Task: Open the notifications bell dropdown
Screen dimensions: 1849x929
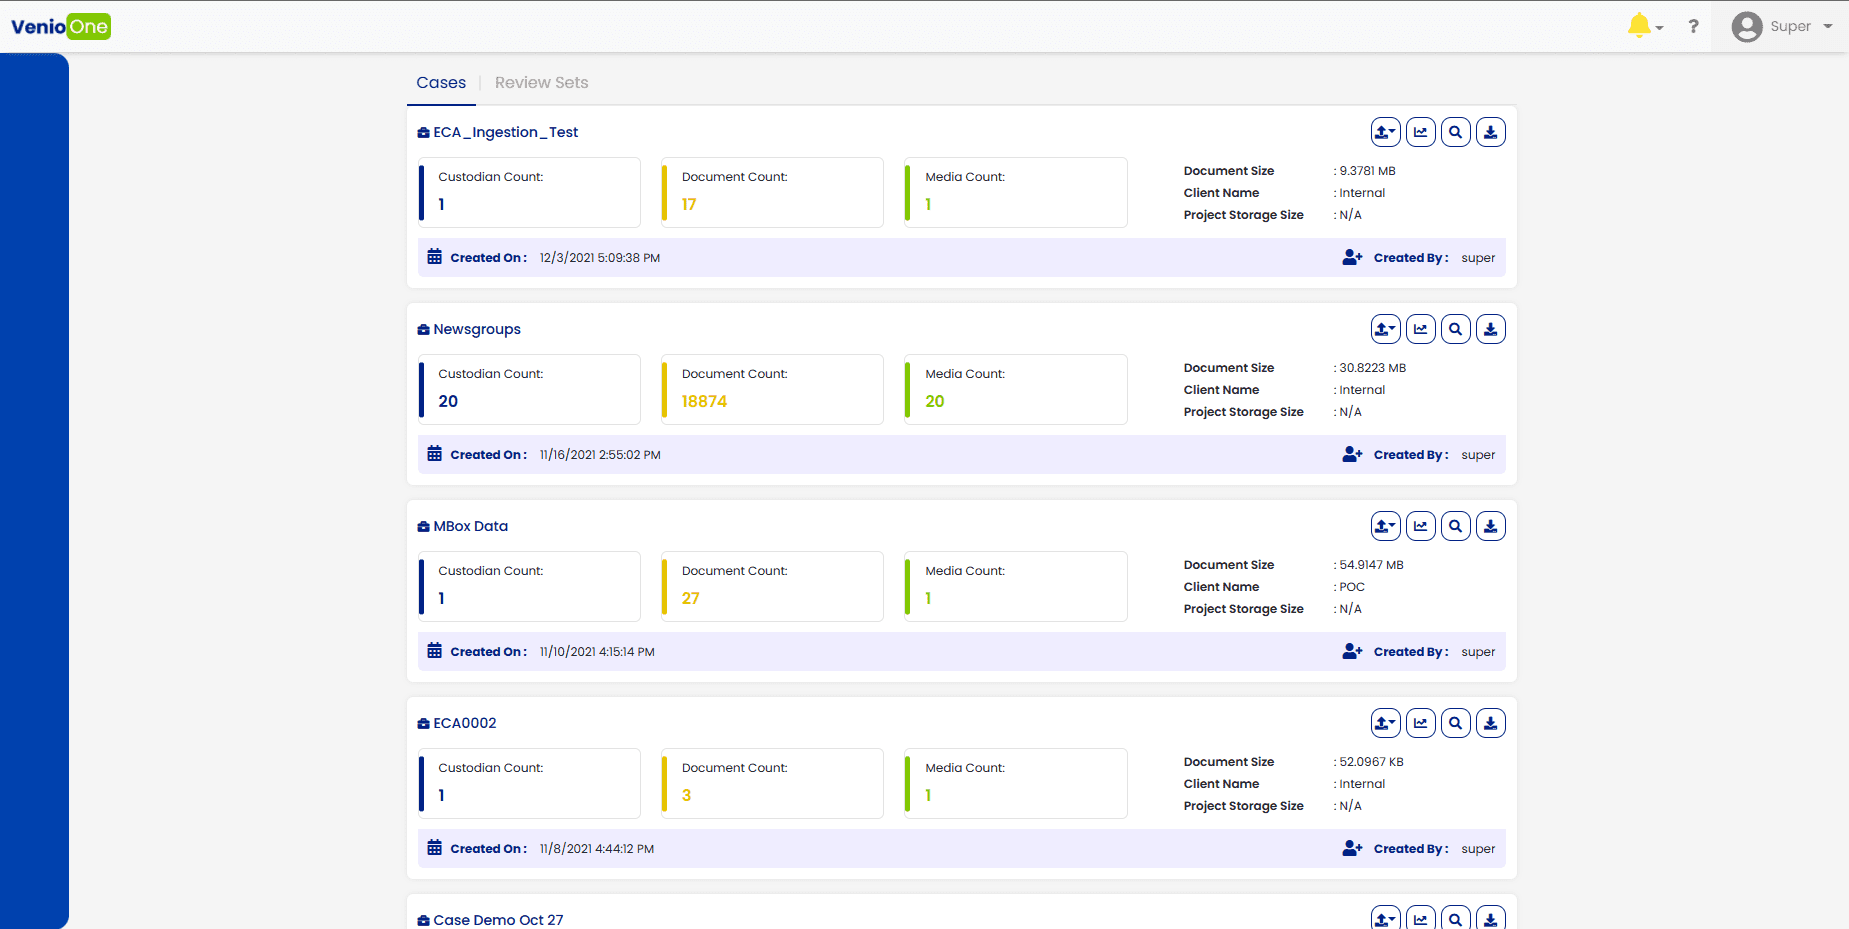Action: point(1644,27)
